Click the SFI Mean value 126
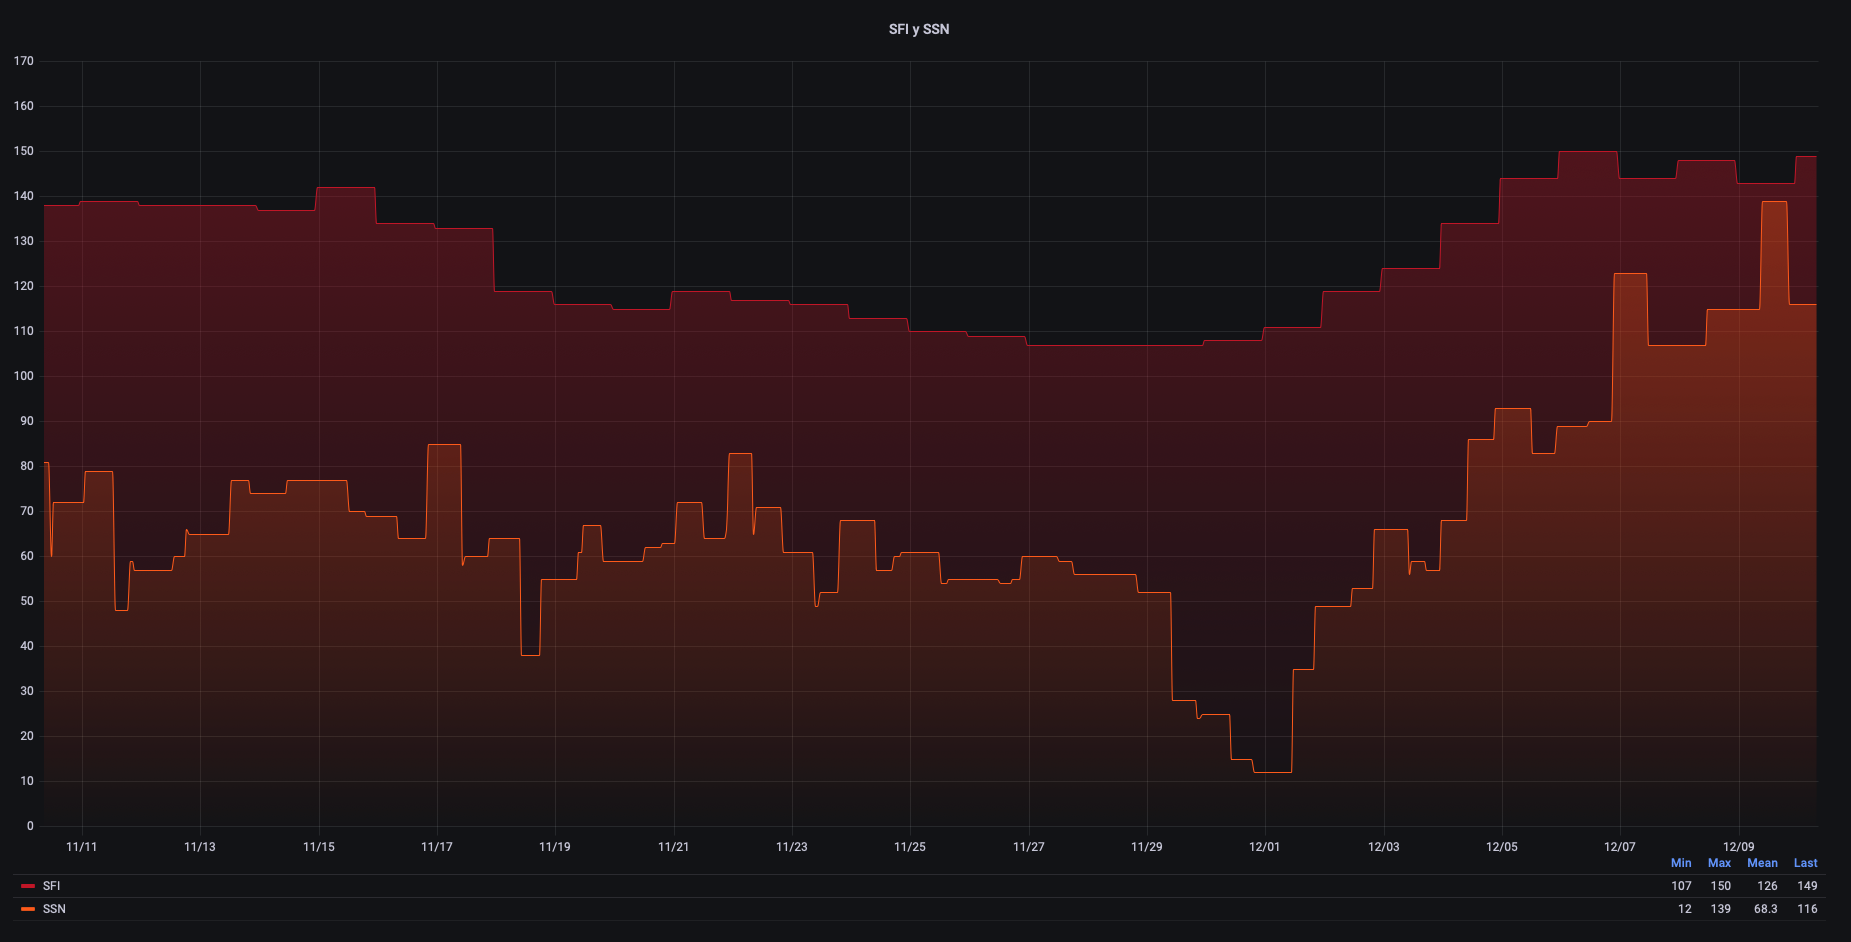Screen dimensions: 1851x942 pos(1767,886)
